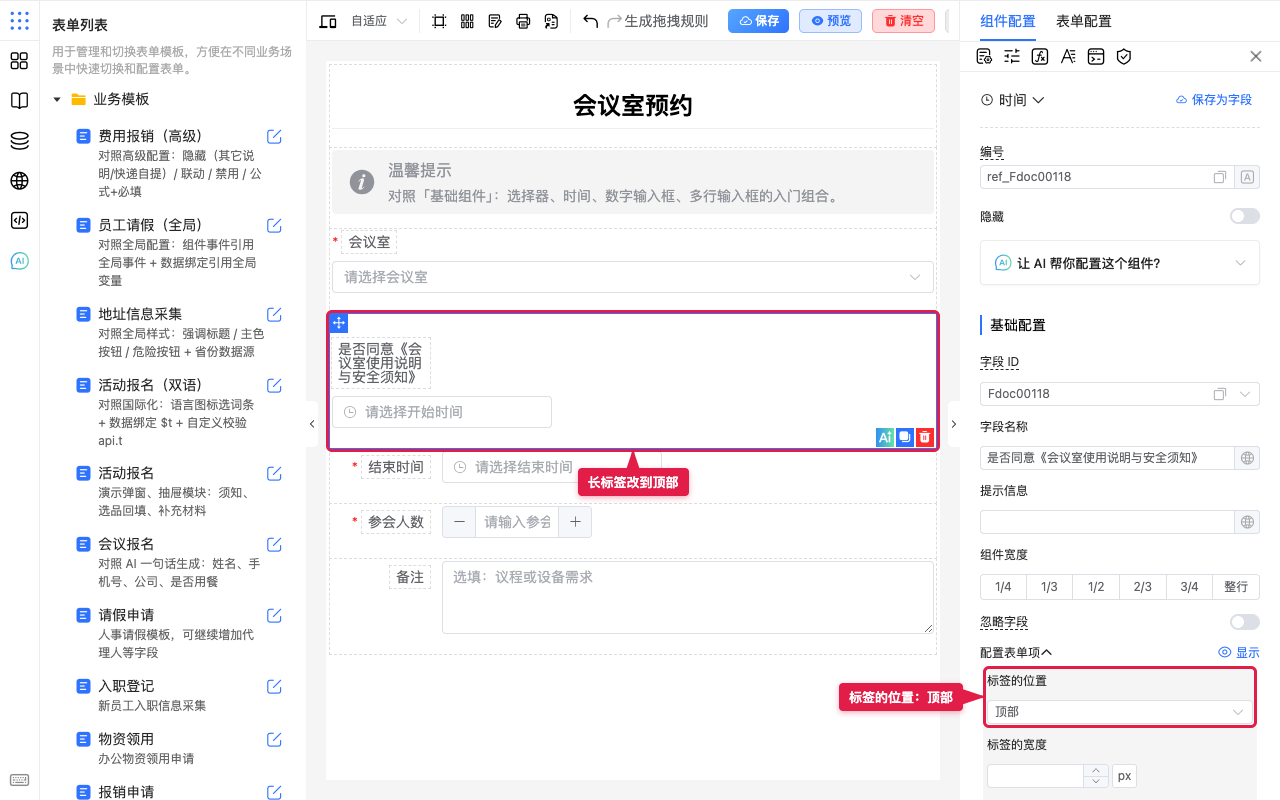
Task: Click the edit-note icon in the top toolbar
Action: click(x=495, y=21)
